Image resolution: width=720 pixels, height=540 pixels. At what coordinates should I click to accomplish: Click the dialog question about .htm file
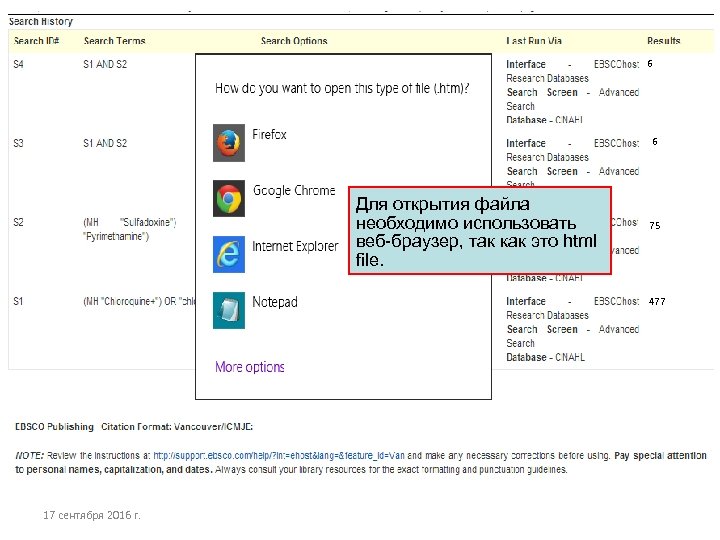click(342, 88)
